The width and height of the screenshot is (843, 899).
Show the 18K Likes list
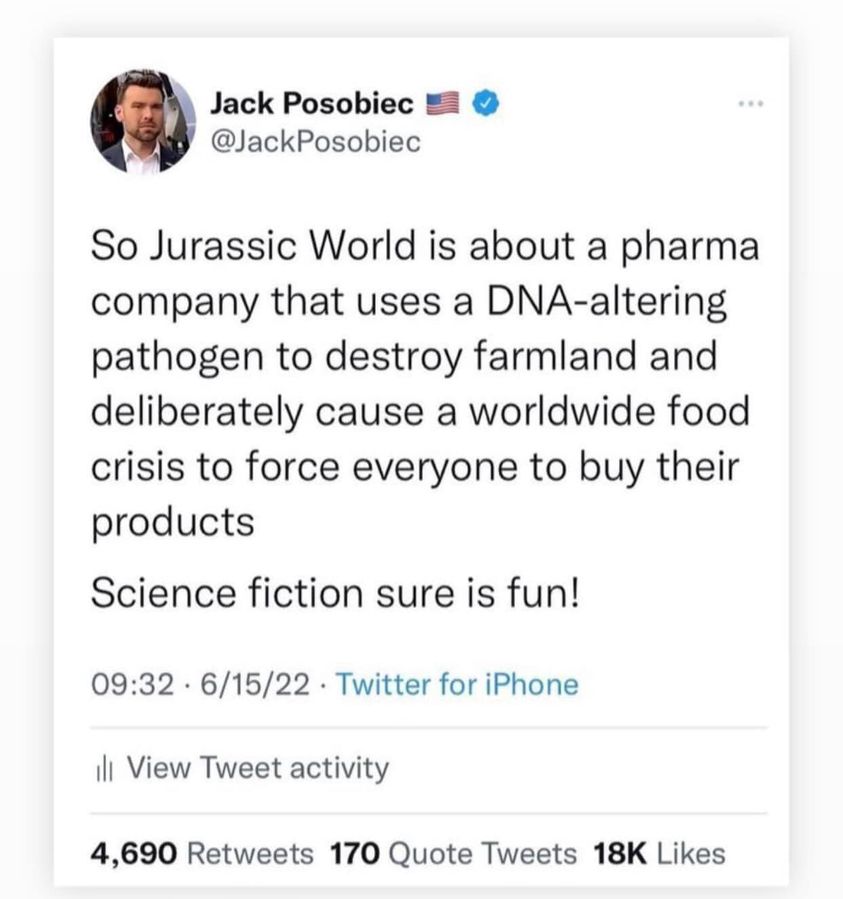tap(659, 853)
